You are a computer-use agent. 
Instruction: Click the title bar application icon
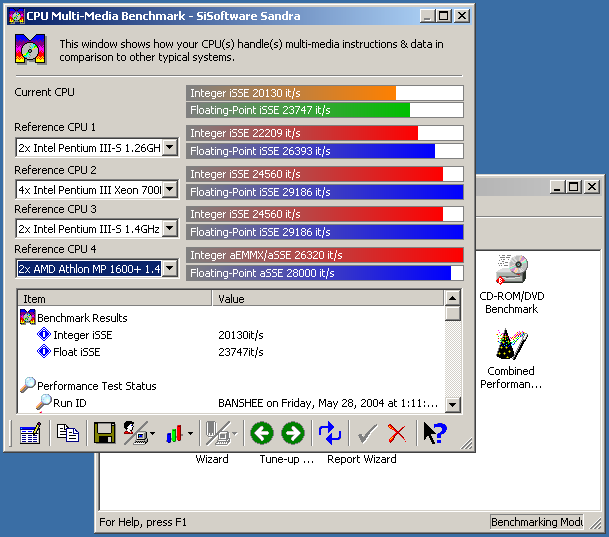(x=16, y=16)
